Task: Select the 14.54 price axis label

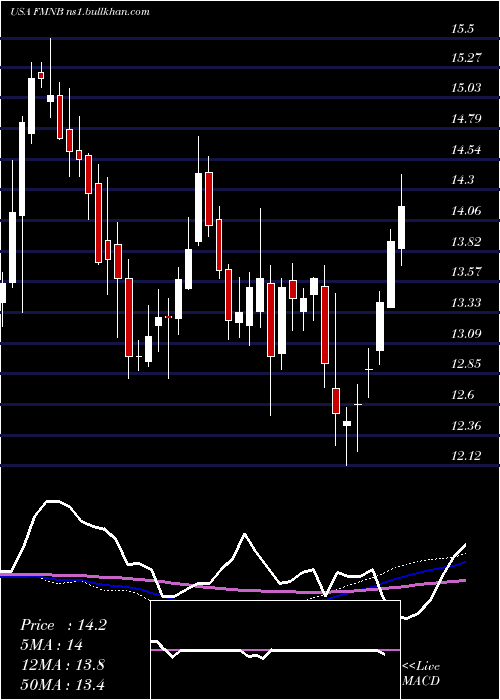Action: point(467,150)
